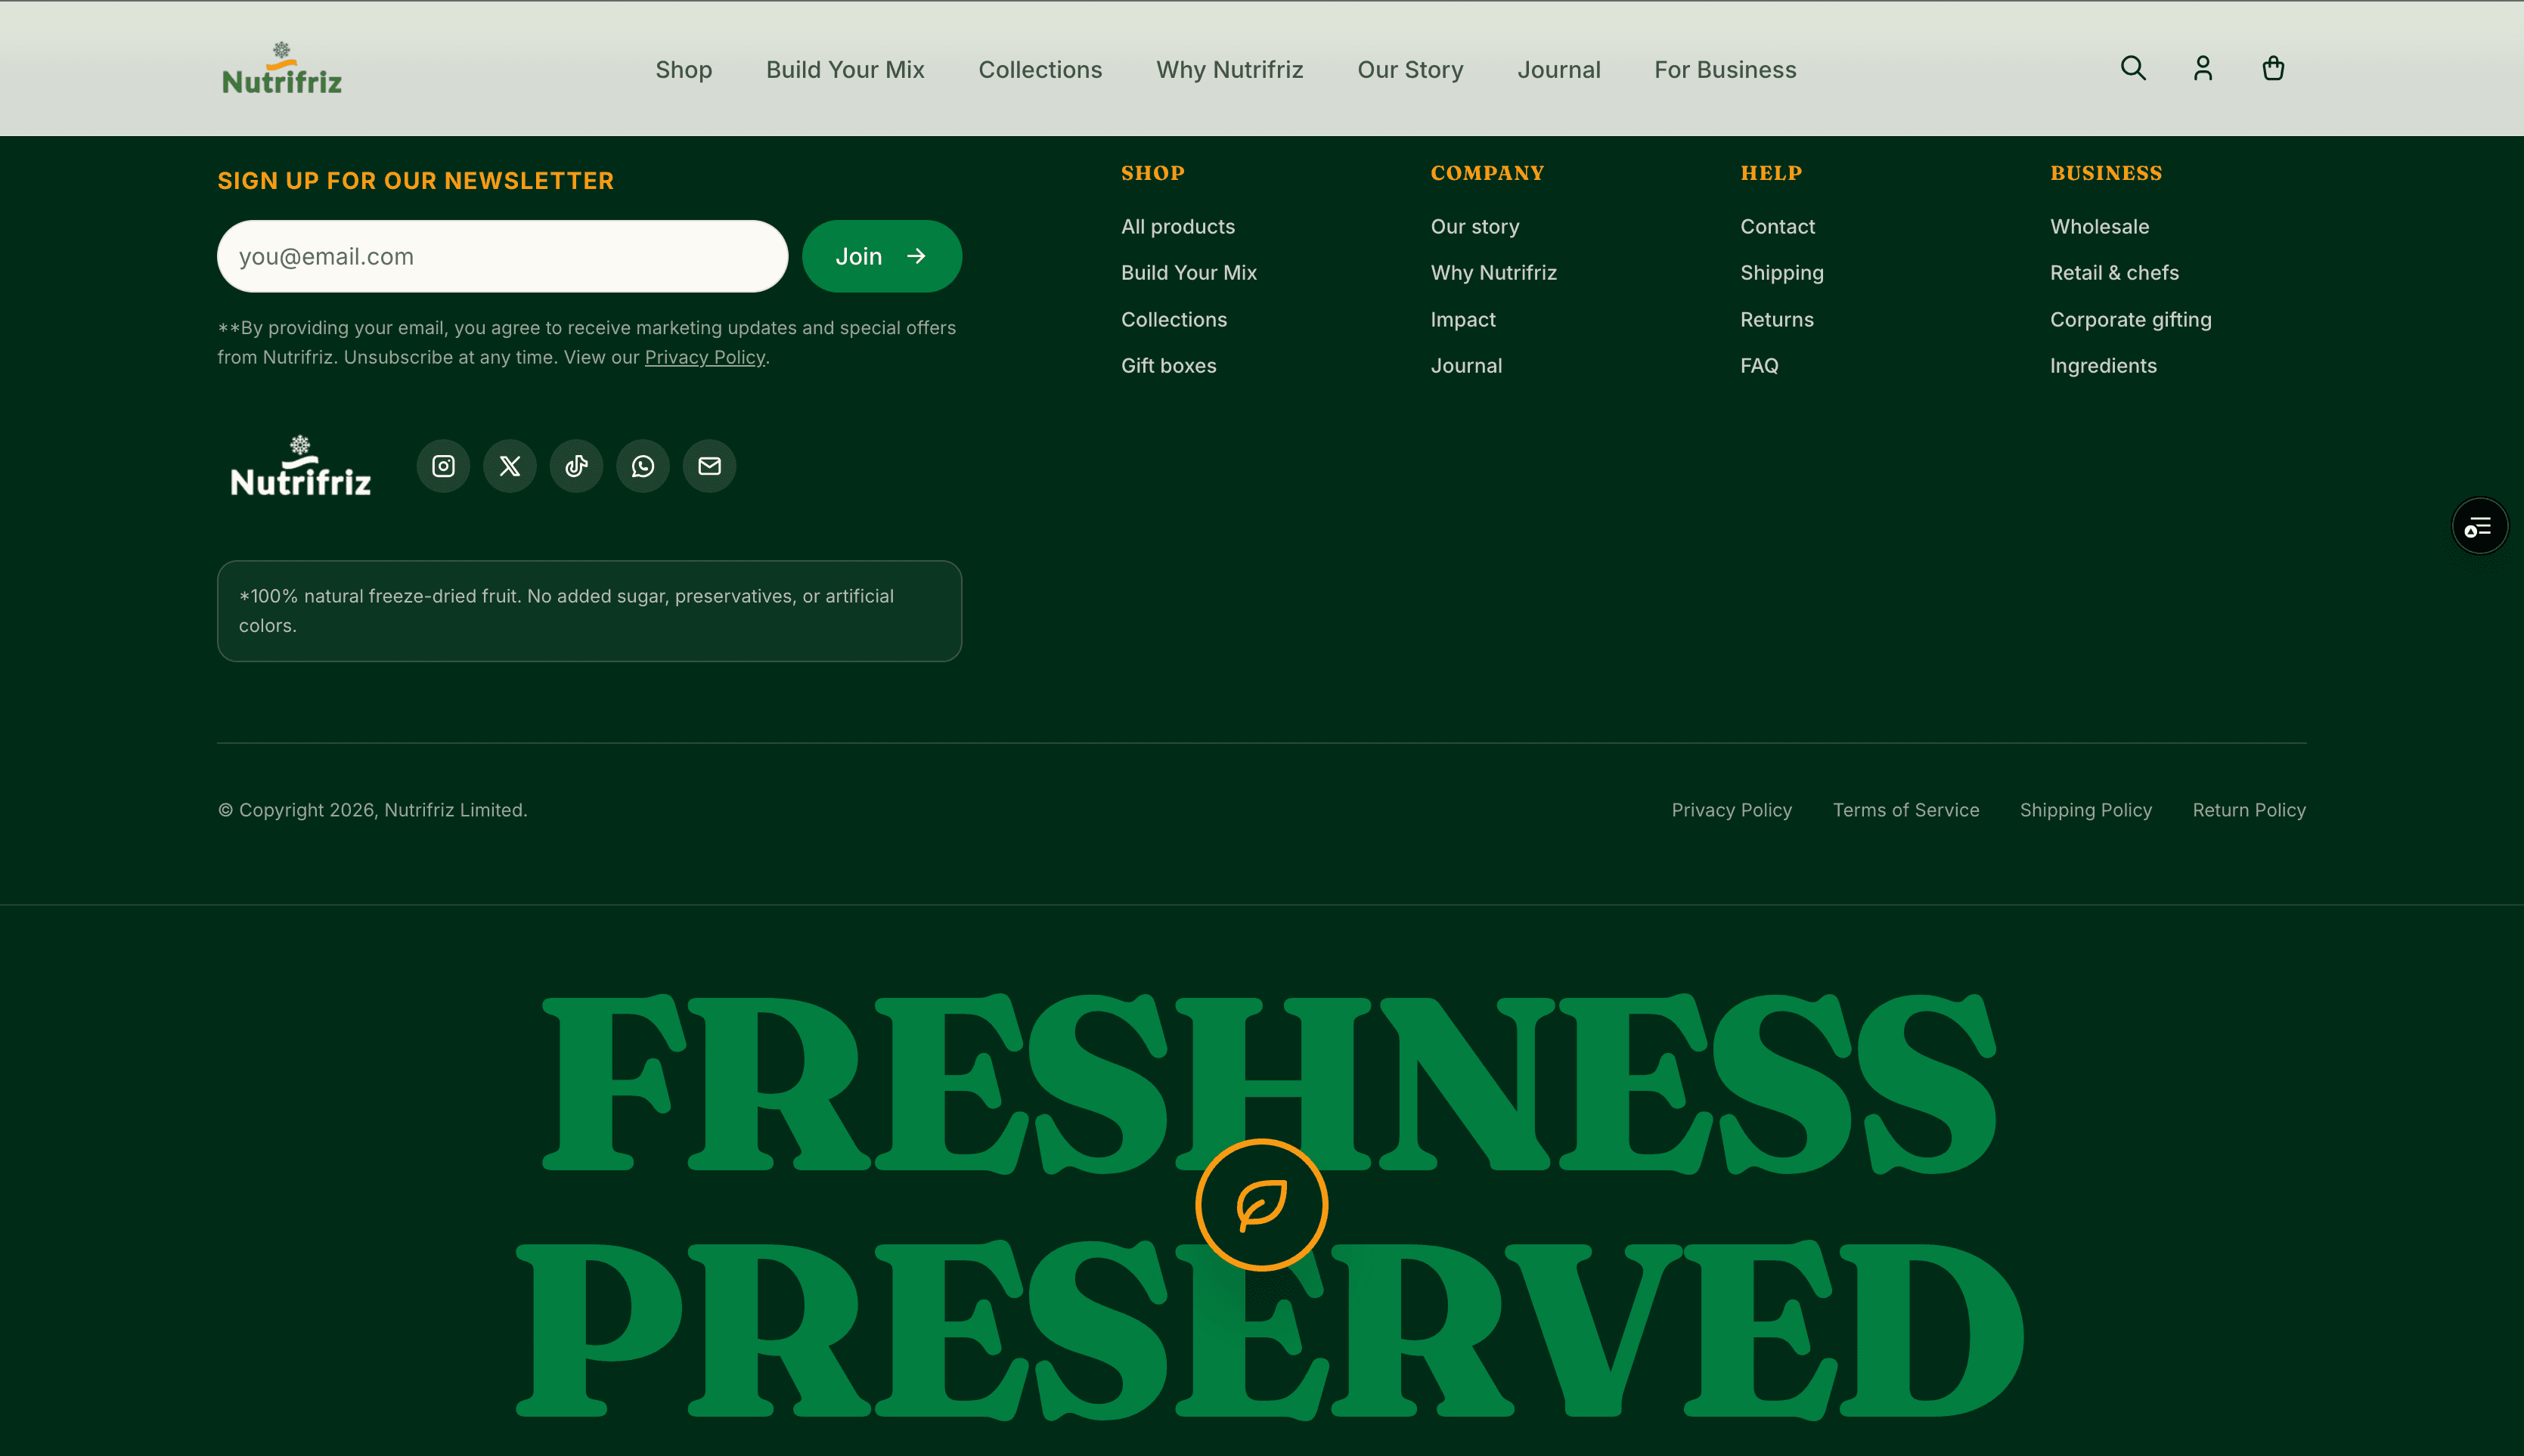Click the white Nutrifriz footer logo
The height and width of the screenshot is (1456, 2524).
[300, 466]
